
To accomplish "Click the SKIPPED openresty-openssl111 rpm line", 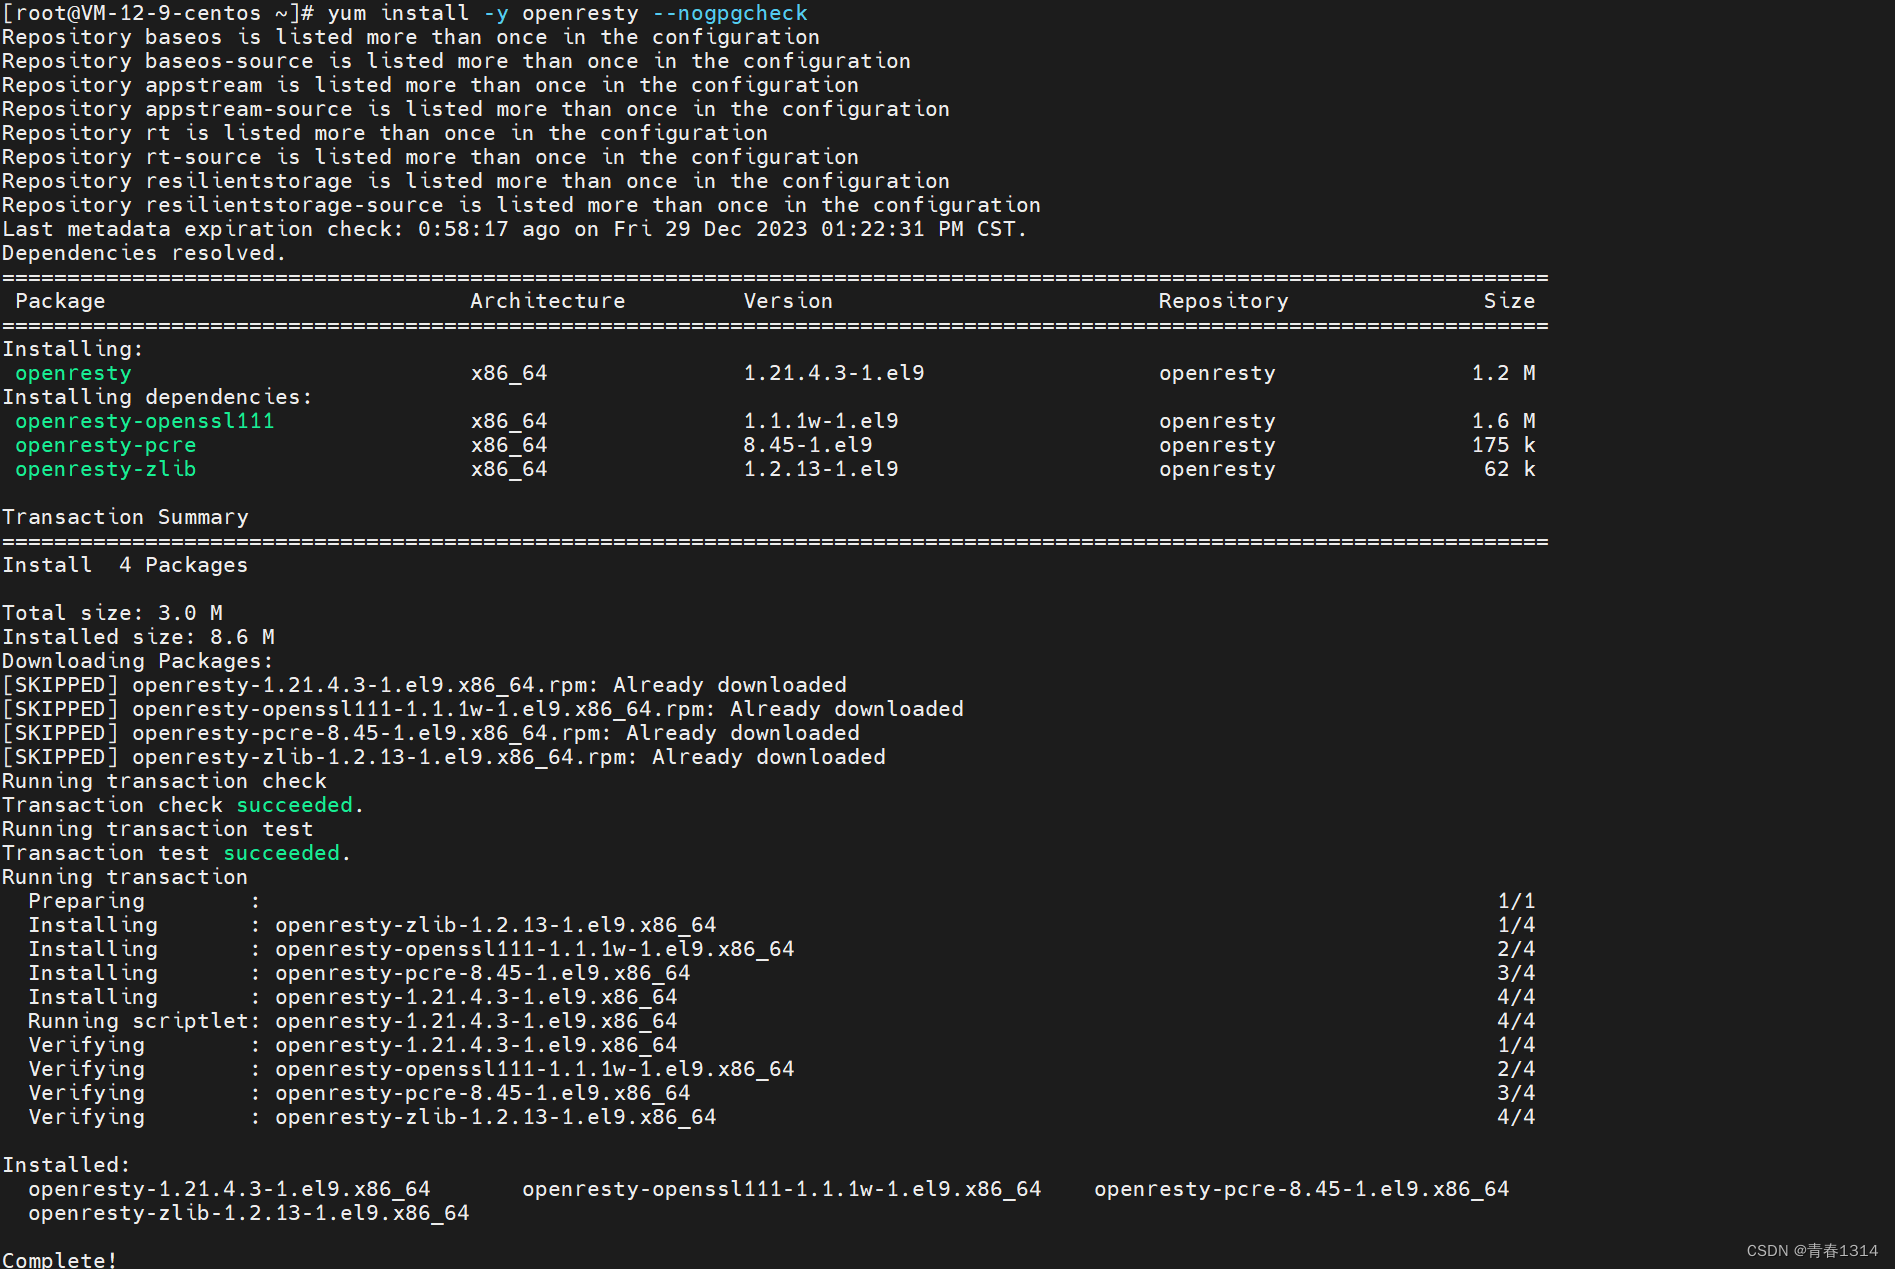I will [x=483, y=709].
